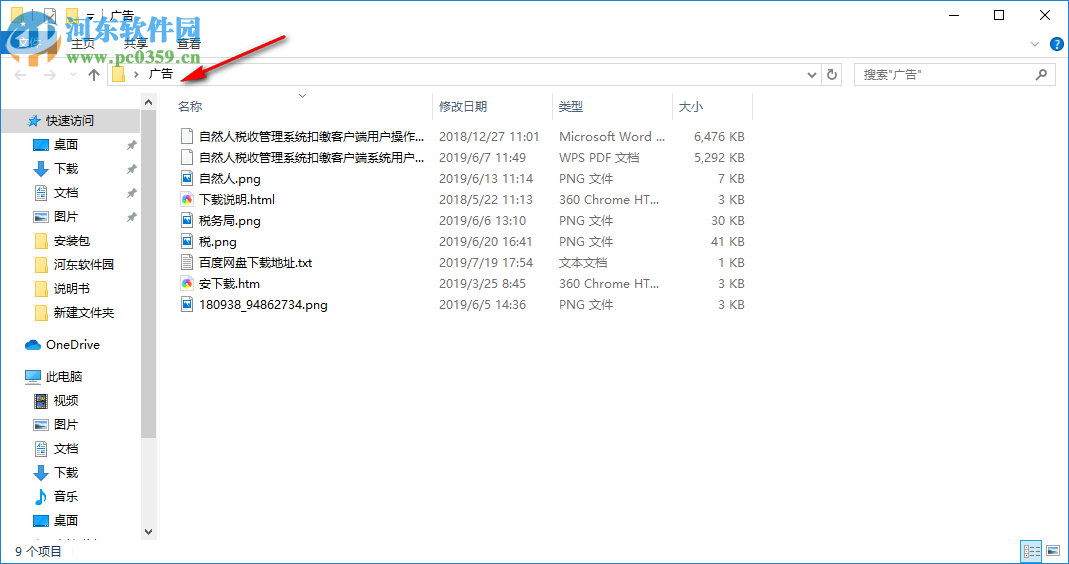Click pin icon beside 下载
1069x564 pixels.
point(132,168)
